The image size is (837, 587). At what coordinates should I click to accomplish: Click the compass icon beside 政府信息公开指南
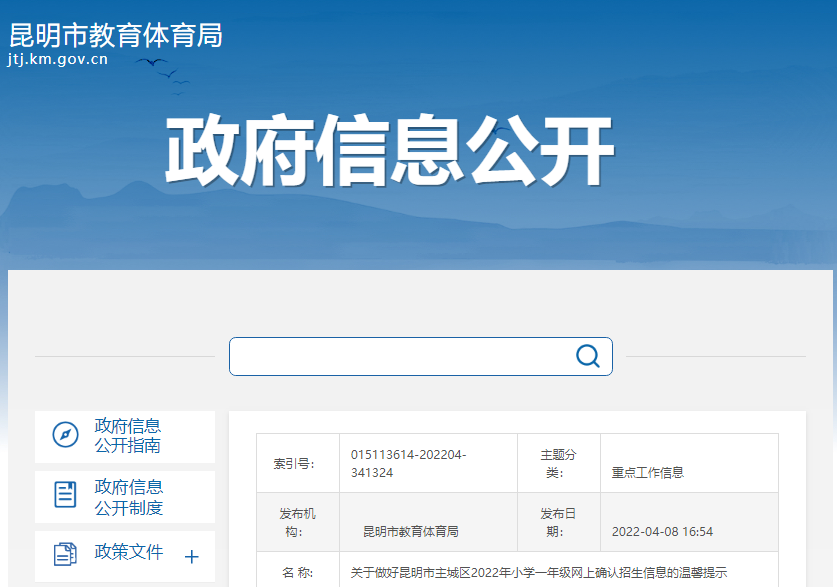click(65, 435)
